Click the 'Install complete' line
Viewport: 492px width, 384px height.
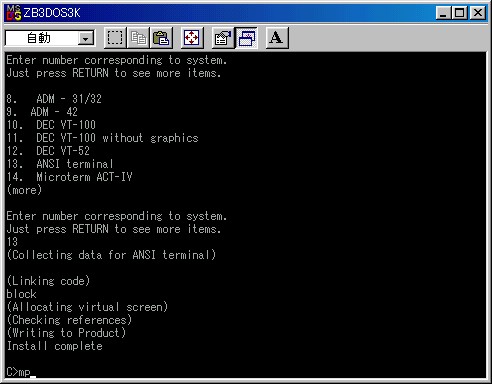[x=55, y=346]
